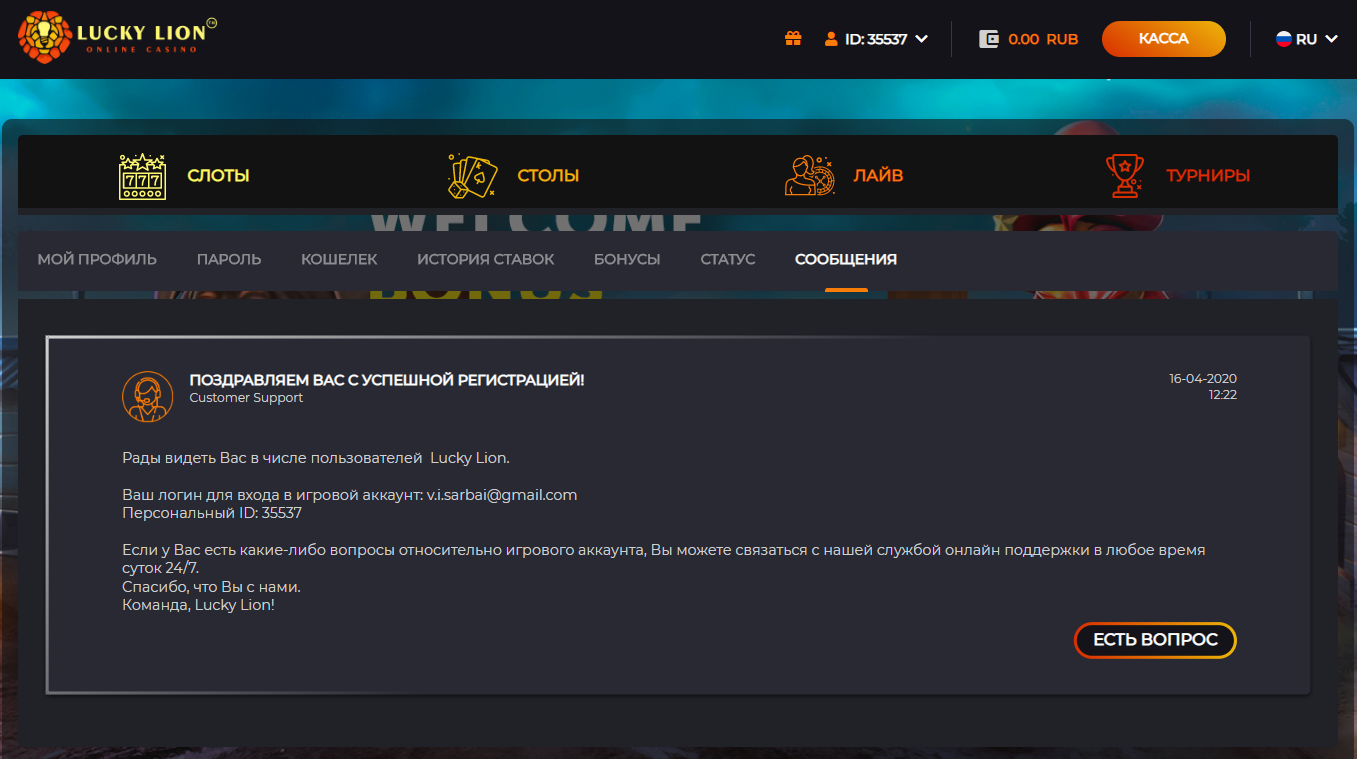Click the playing cards tables icon

pyautogui.click(x=472, y=176)
